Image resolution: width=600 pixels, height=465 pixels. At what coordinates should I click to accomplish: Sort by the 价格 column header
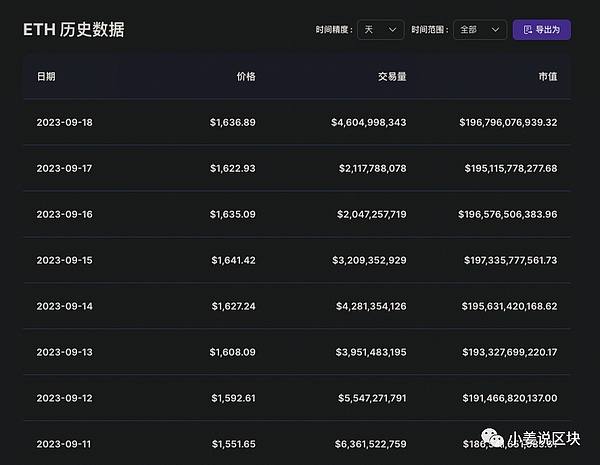245,77
